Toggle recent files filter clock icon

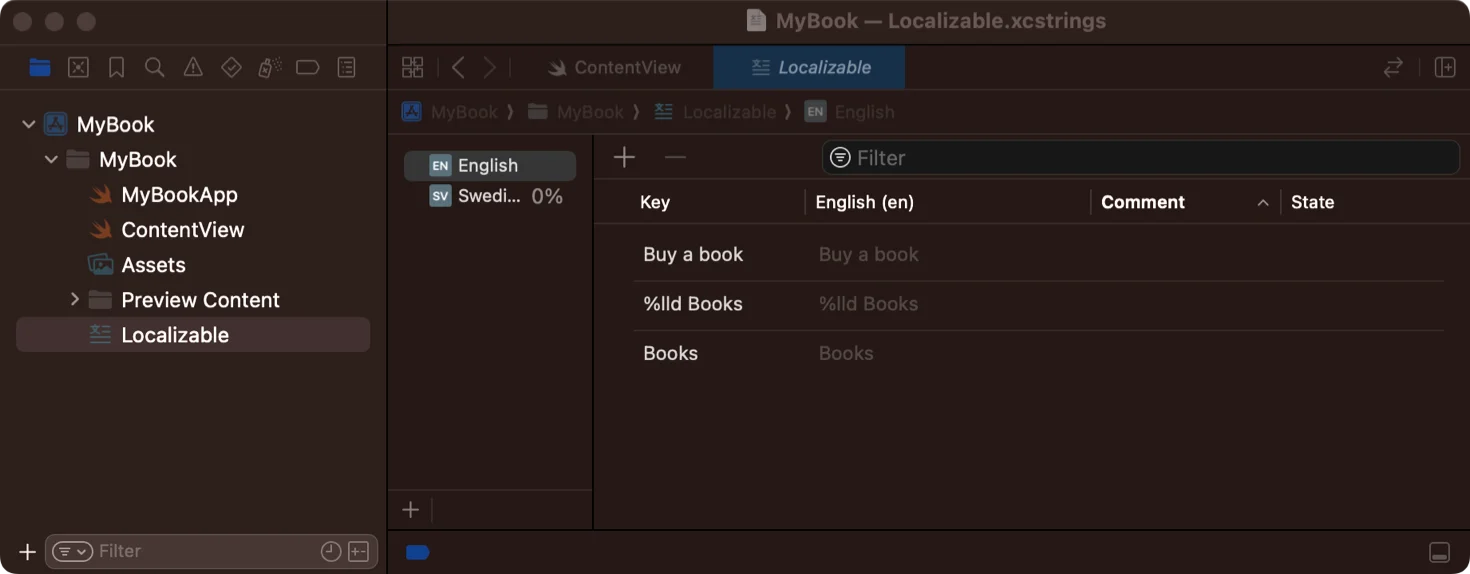(x=331, y=551)
